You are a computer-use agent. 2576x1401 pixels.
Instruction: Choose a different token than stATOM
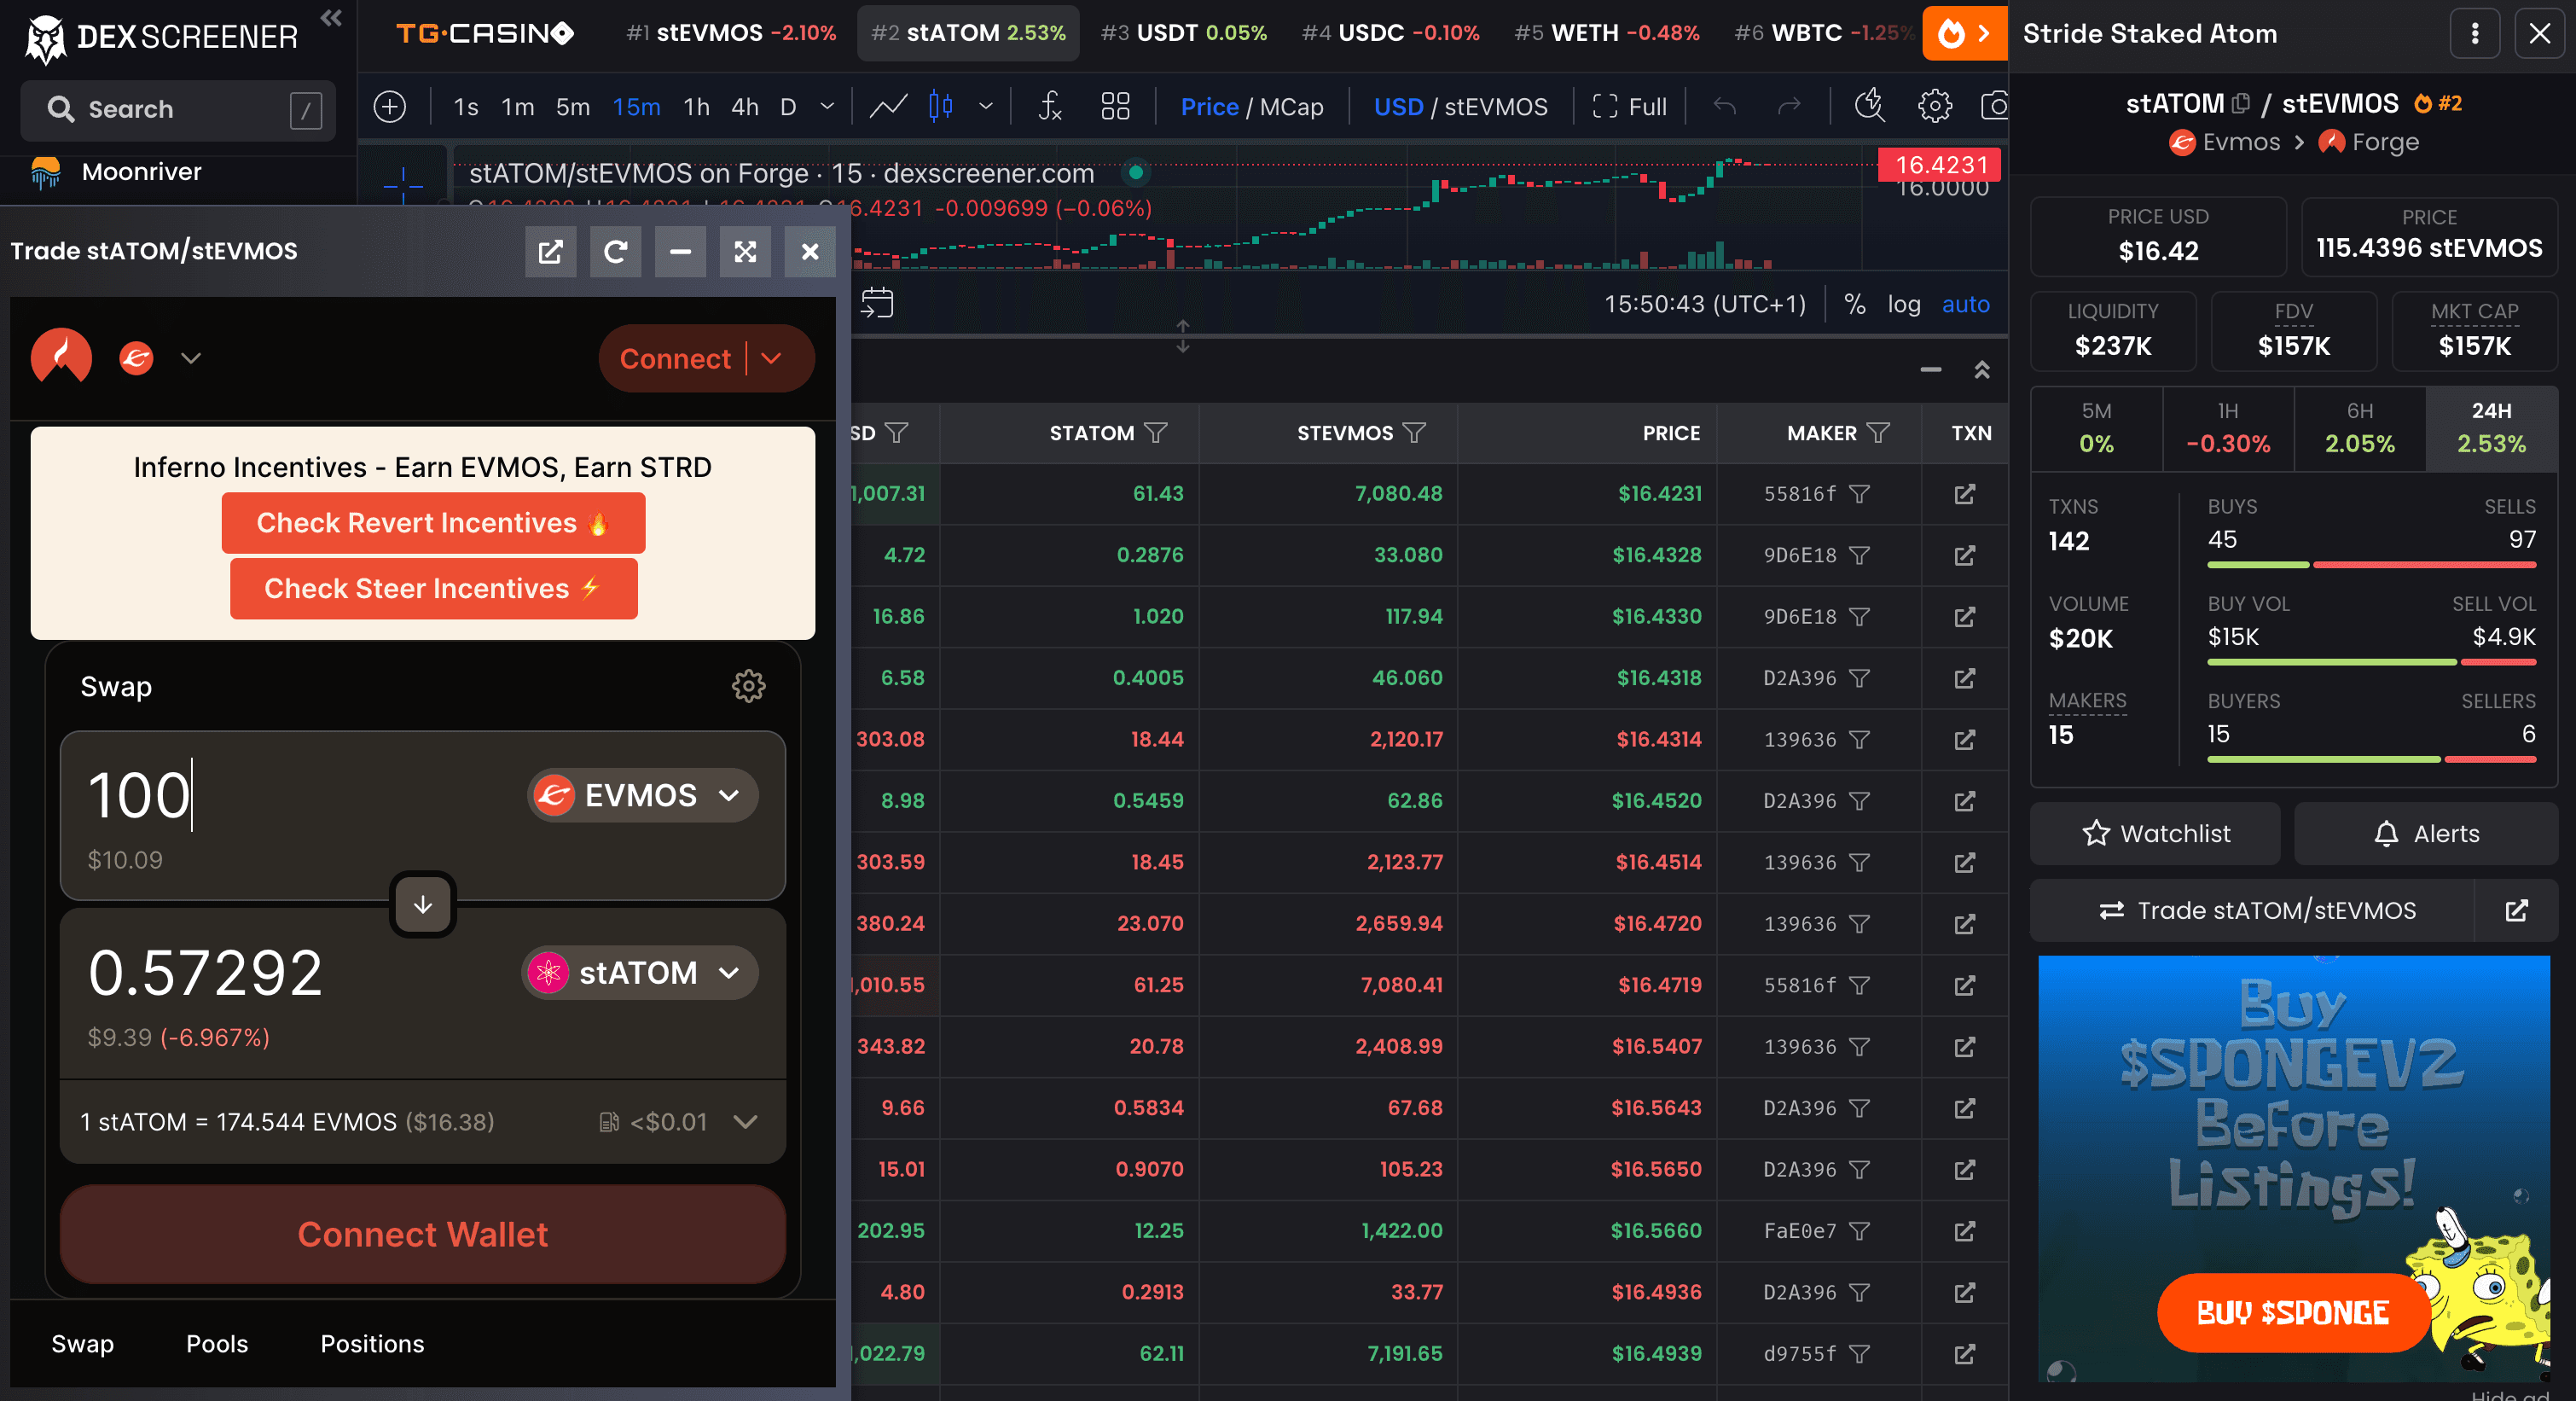coord(640,972)
